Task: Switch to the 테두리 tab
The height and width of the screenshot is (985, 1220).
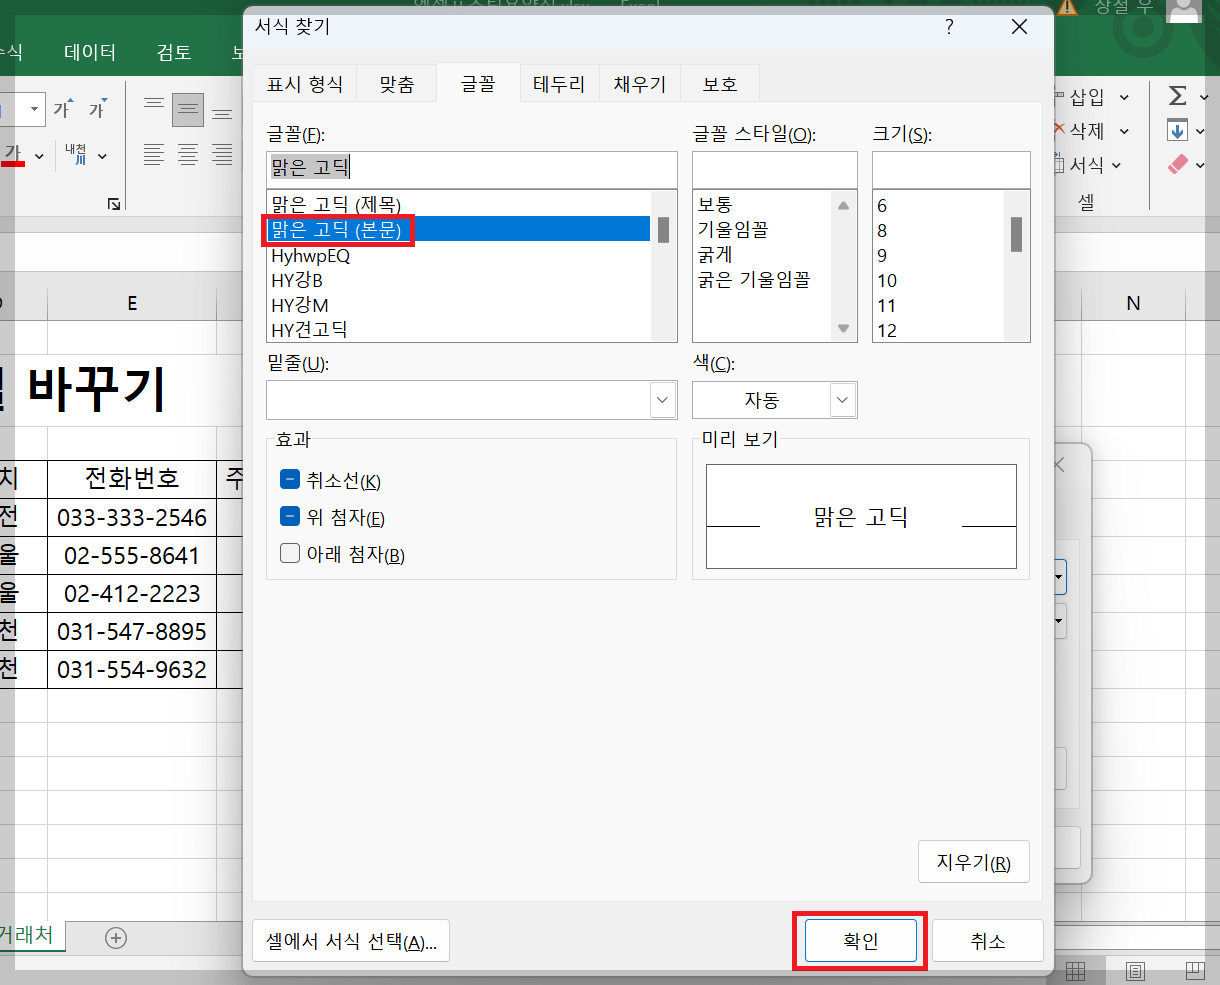Action: 559,84
